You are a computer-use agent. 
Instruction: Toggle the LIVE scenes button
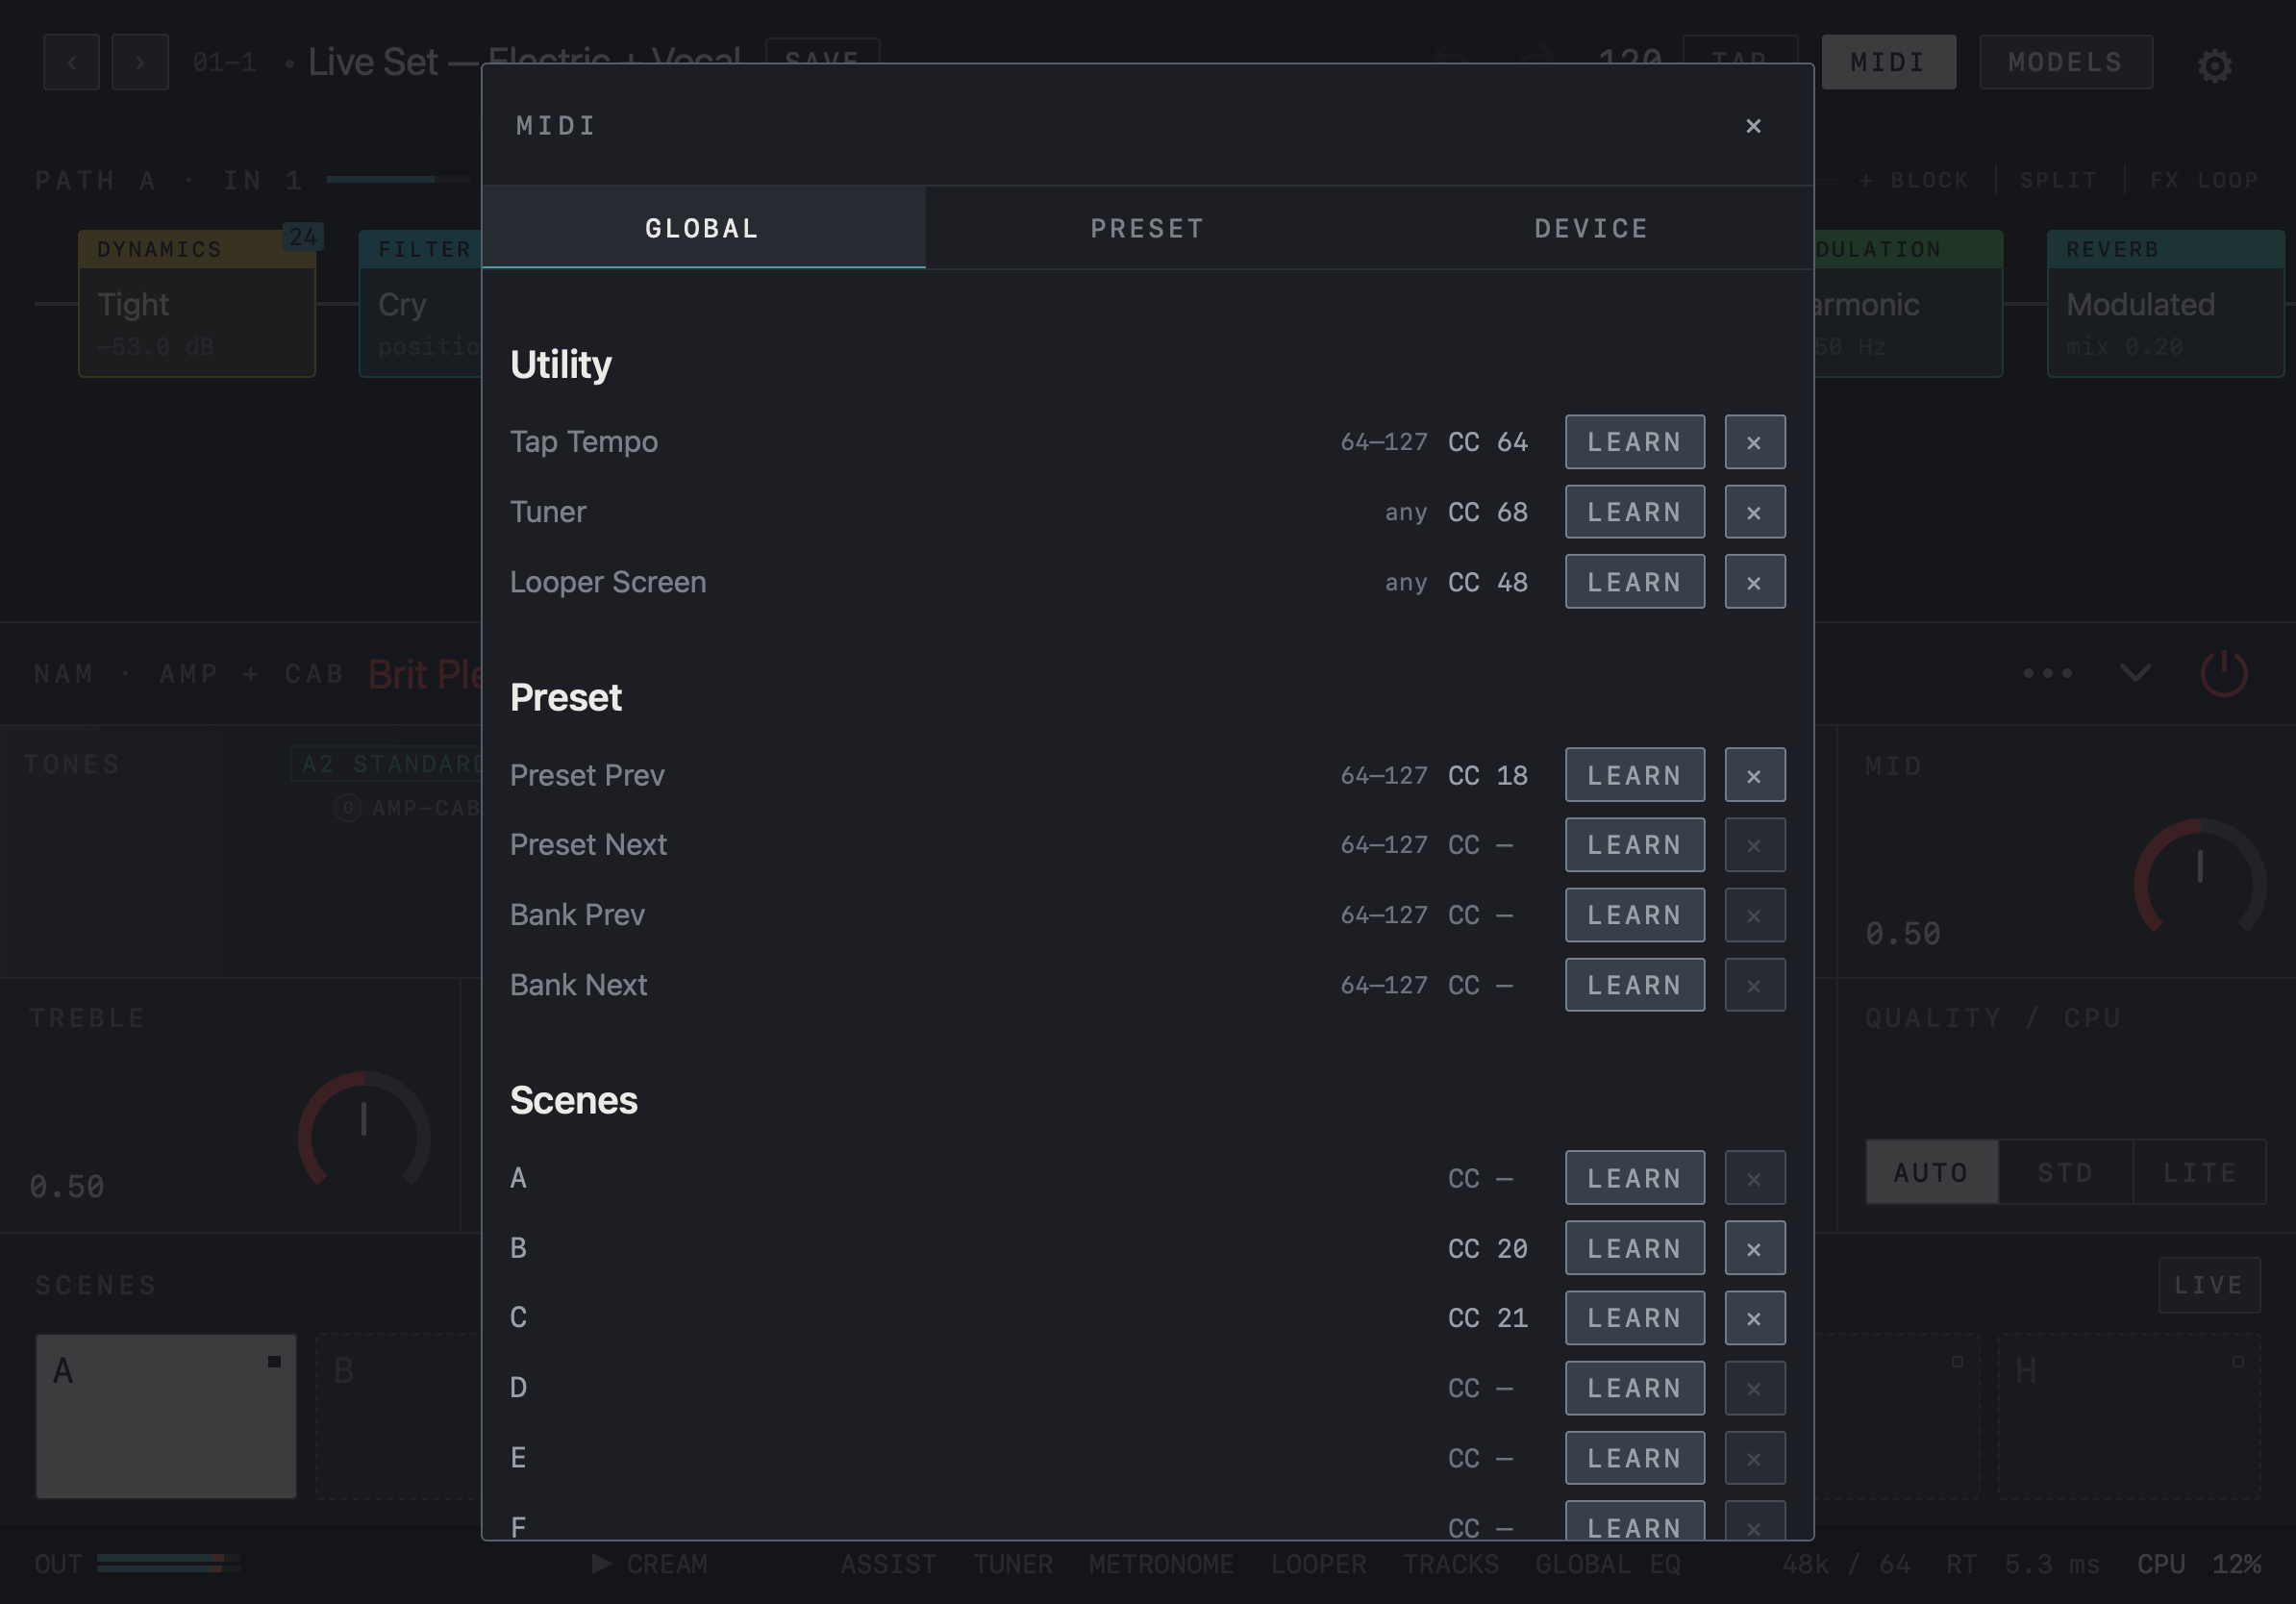tap(2209, 1285)
